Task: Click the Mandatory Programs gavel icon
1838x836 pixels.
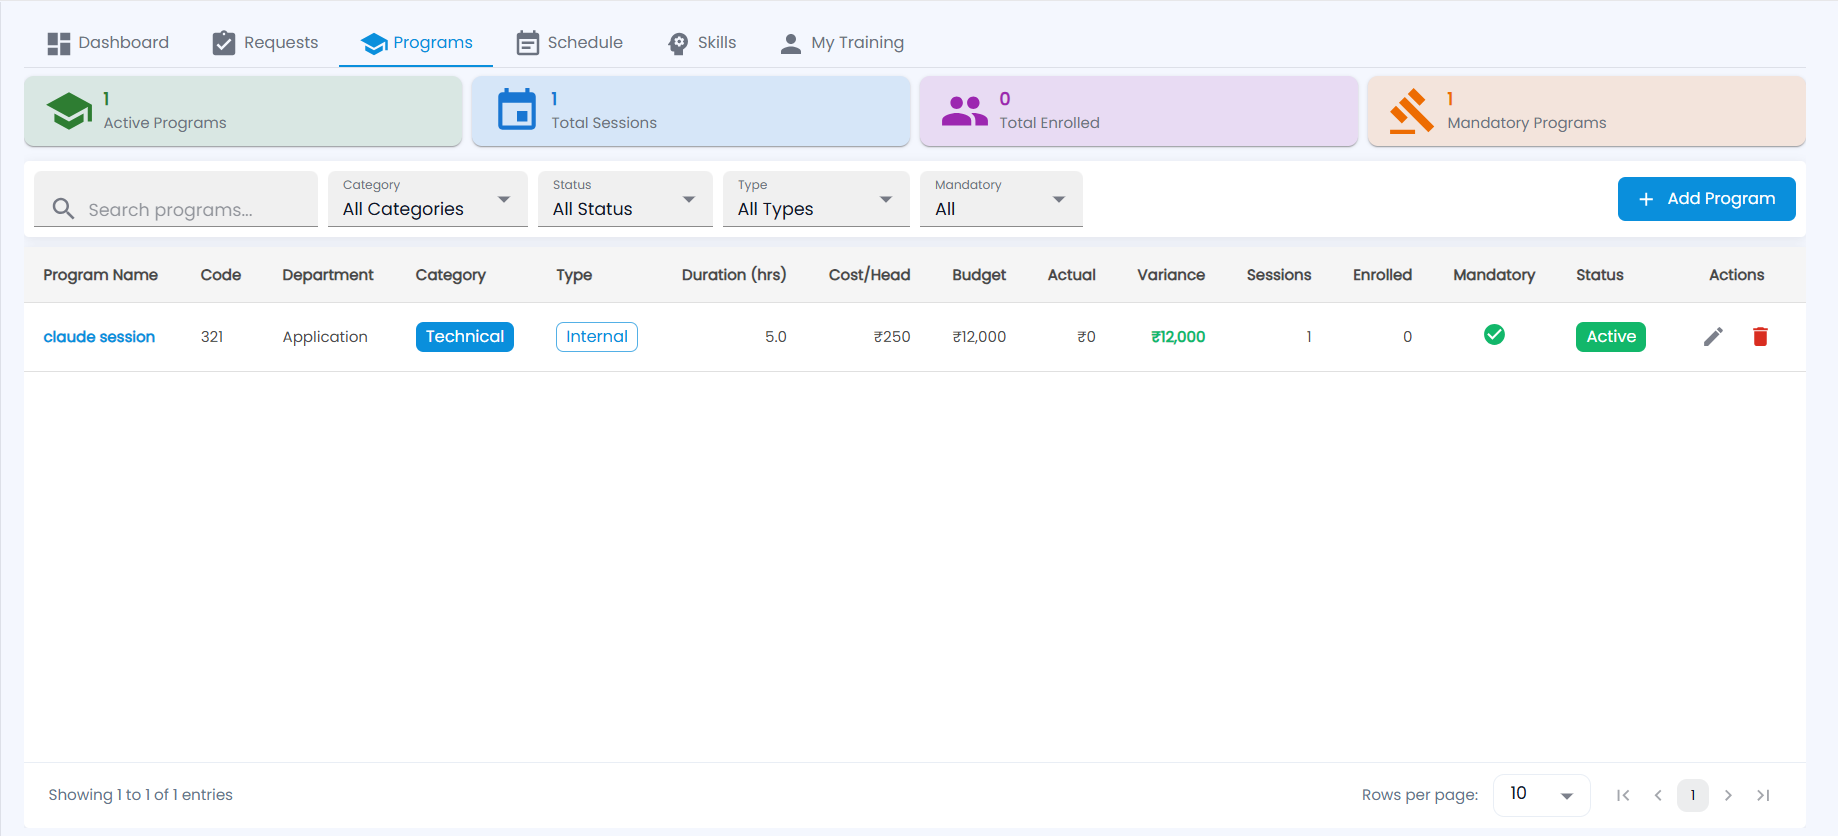Action: pos(1411,111)
